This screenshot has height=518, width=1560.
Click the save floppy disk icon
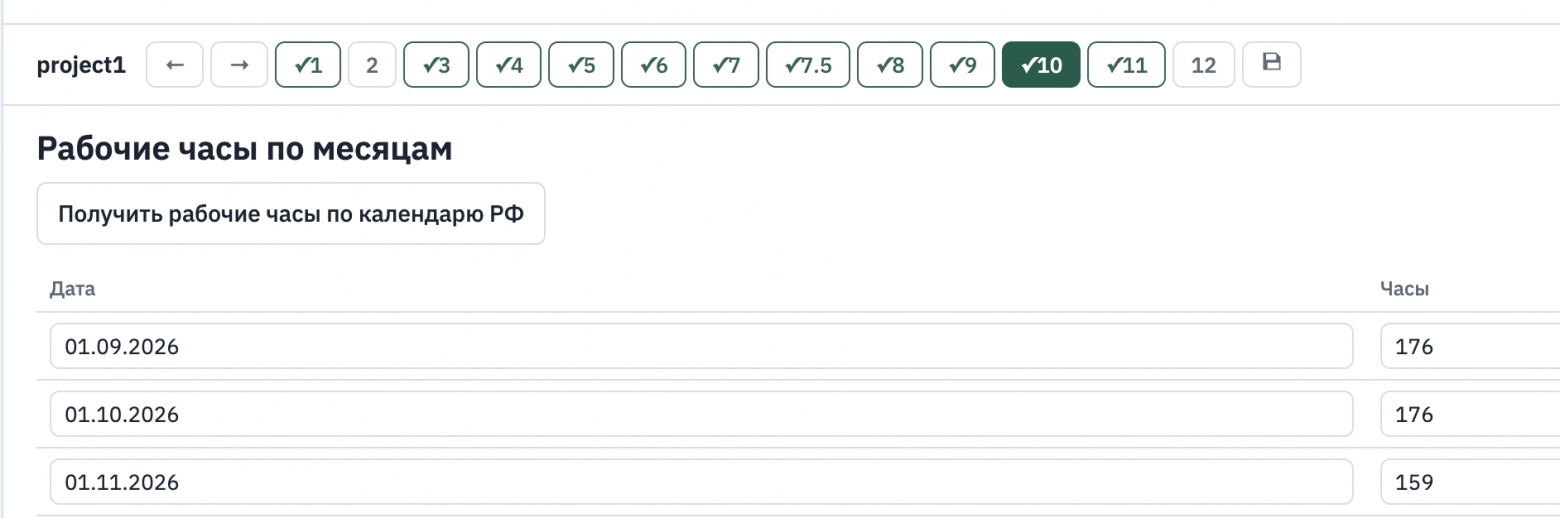click(1272, 64)
